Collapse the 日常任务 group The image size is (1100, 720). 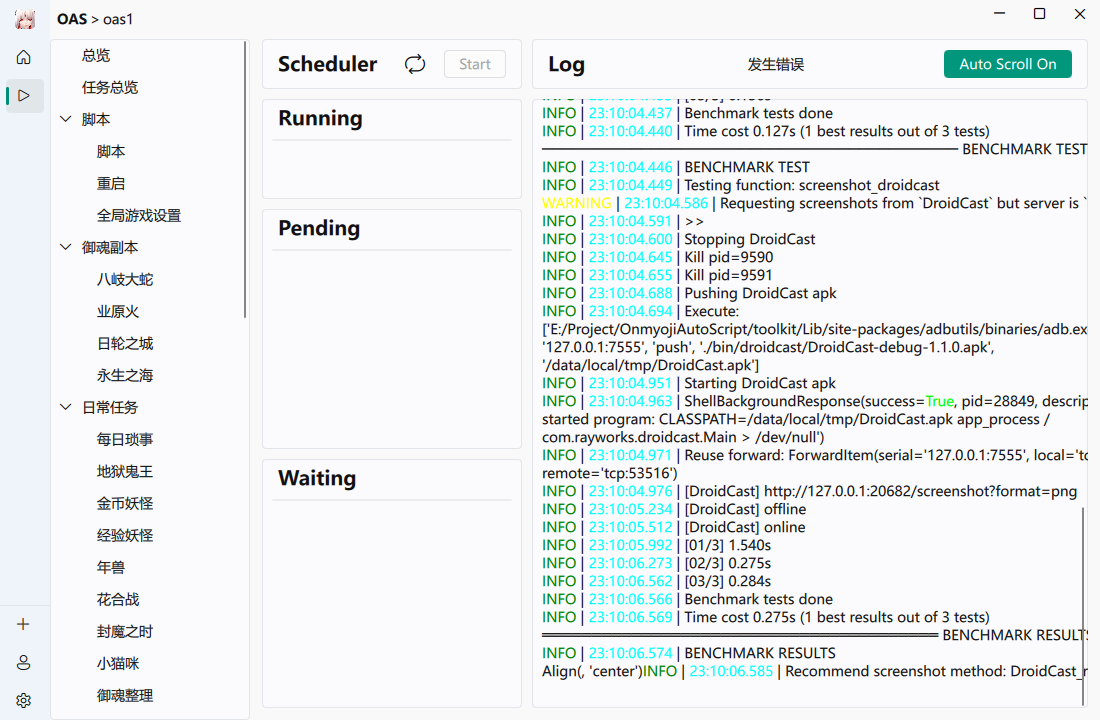pos(66,408)
